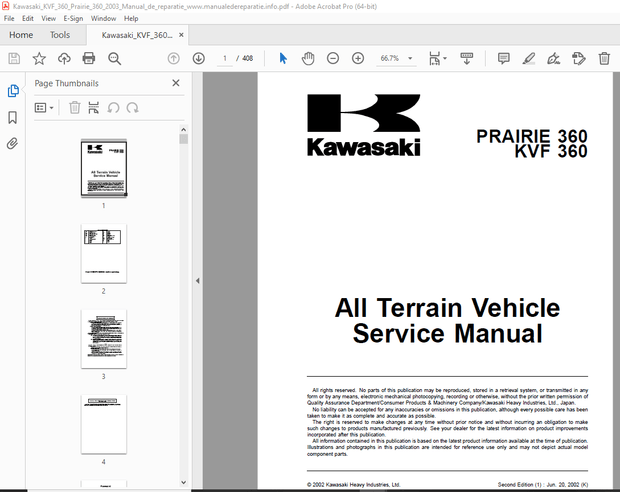Switch to the Home tab
Viewport: 620px width, 492px height.
pos(21,35)
